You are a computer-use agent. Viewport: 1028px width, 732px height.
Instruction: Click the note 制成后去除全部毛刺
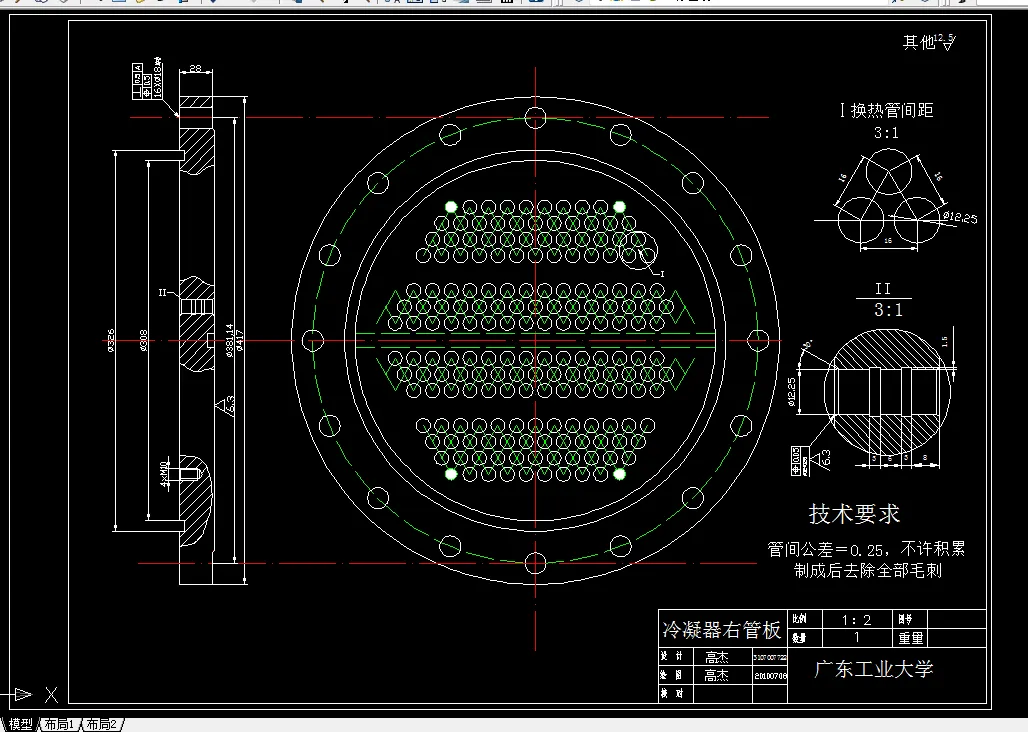868,570
